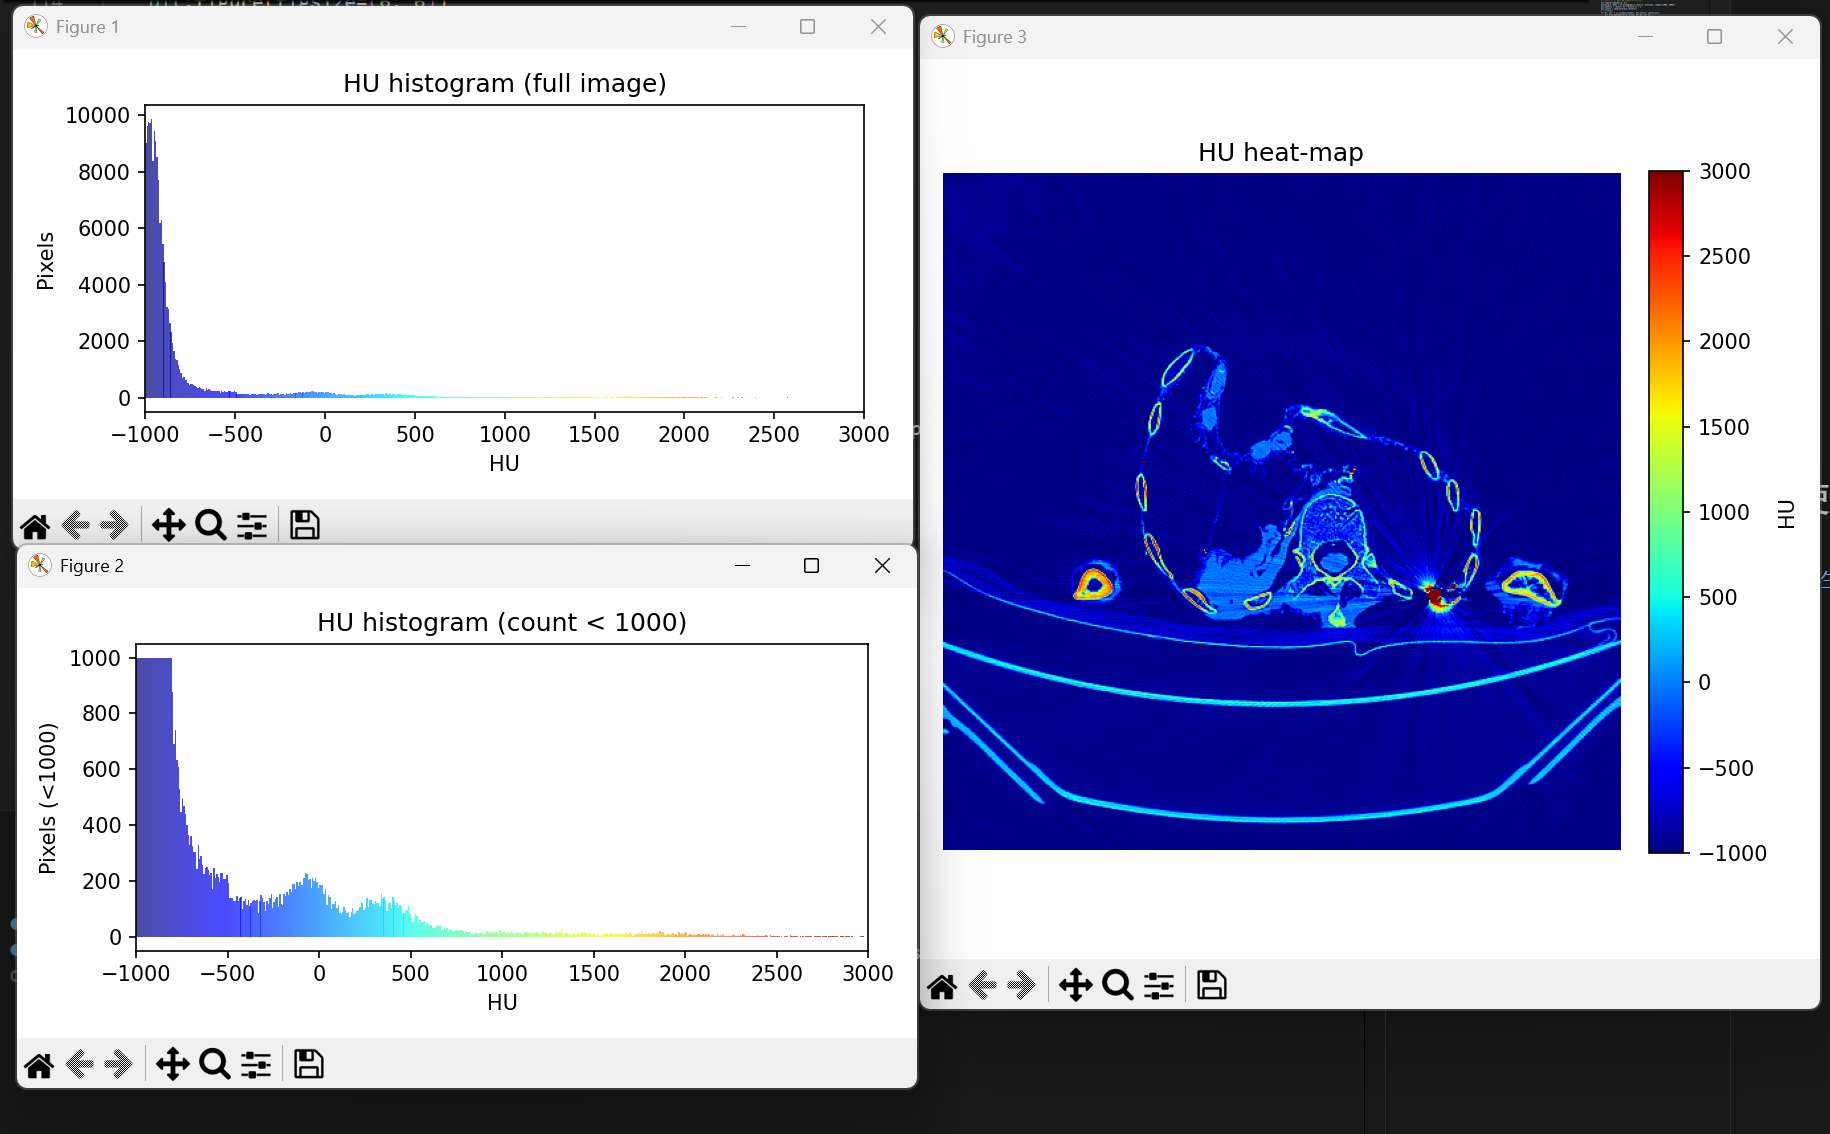Save Figure 1 with the floppy icon

pyautogui.click(x=304, y=525)
